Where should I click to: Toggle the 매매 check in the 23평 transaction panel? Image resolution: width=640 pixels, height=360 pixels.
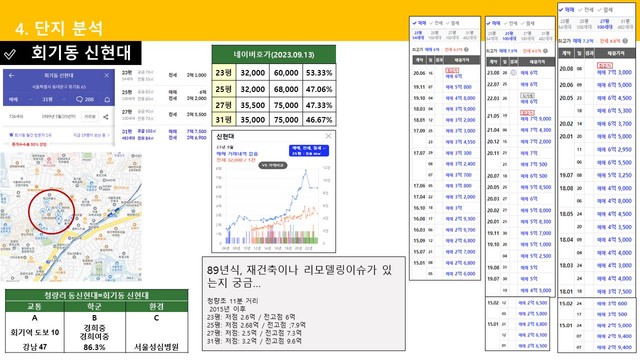[418, 23]
